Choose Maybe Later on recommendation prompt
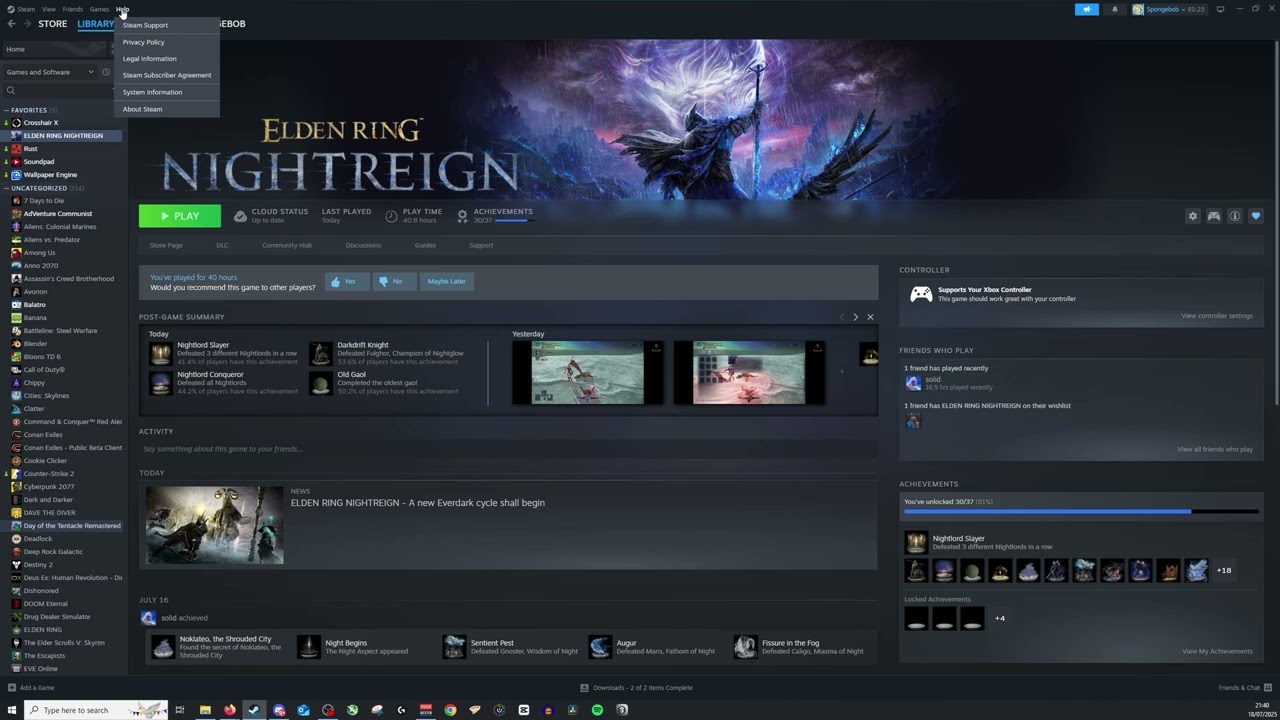Viewport: 1280px width, 720px height. (446, 281)
